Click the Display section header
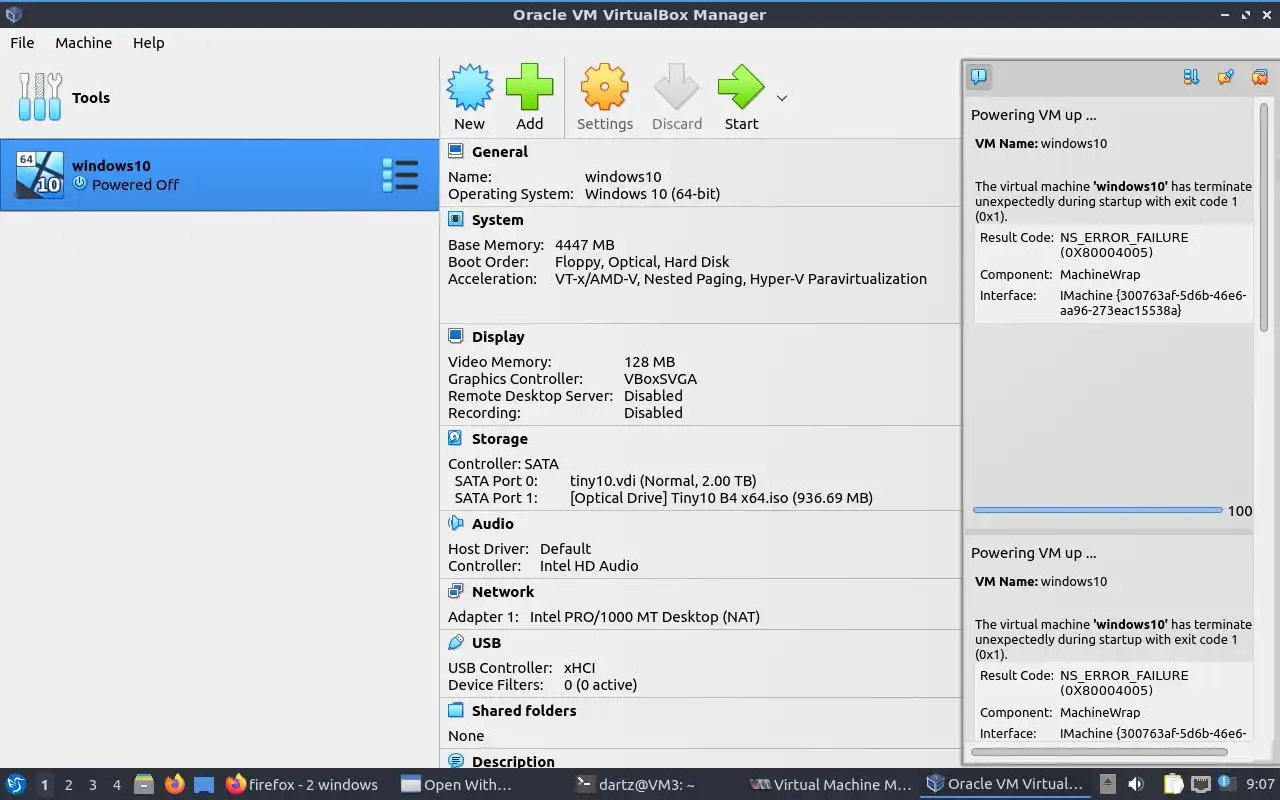This screenshot has width=1280, height=800. tap(498, 337)
